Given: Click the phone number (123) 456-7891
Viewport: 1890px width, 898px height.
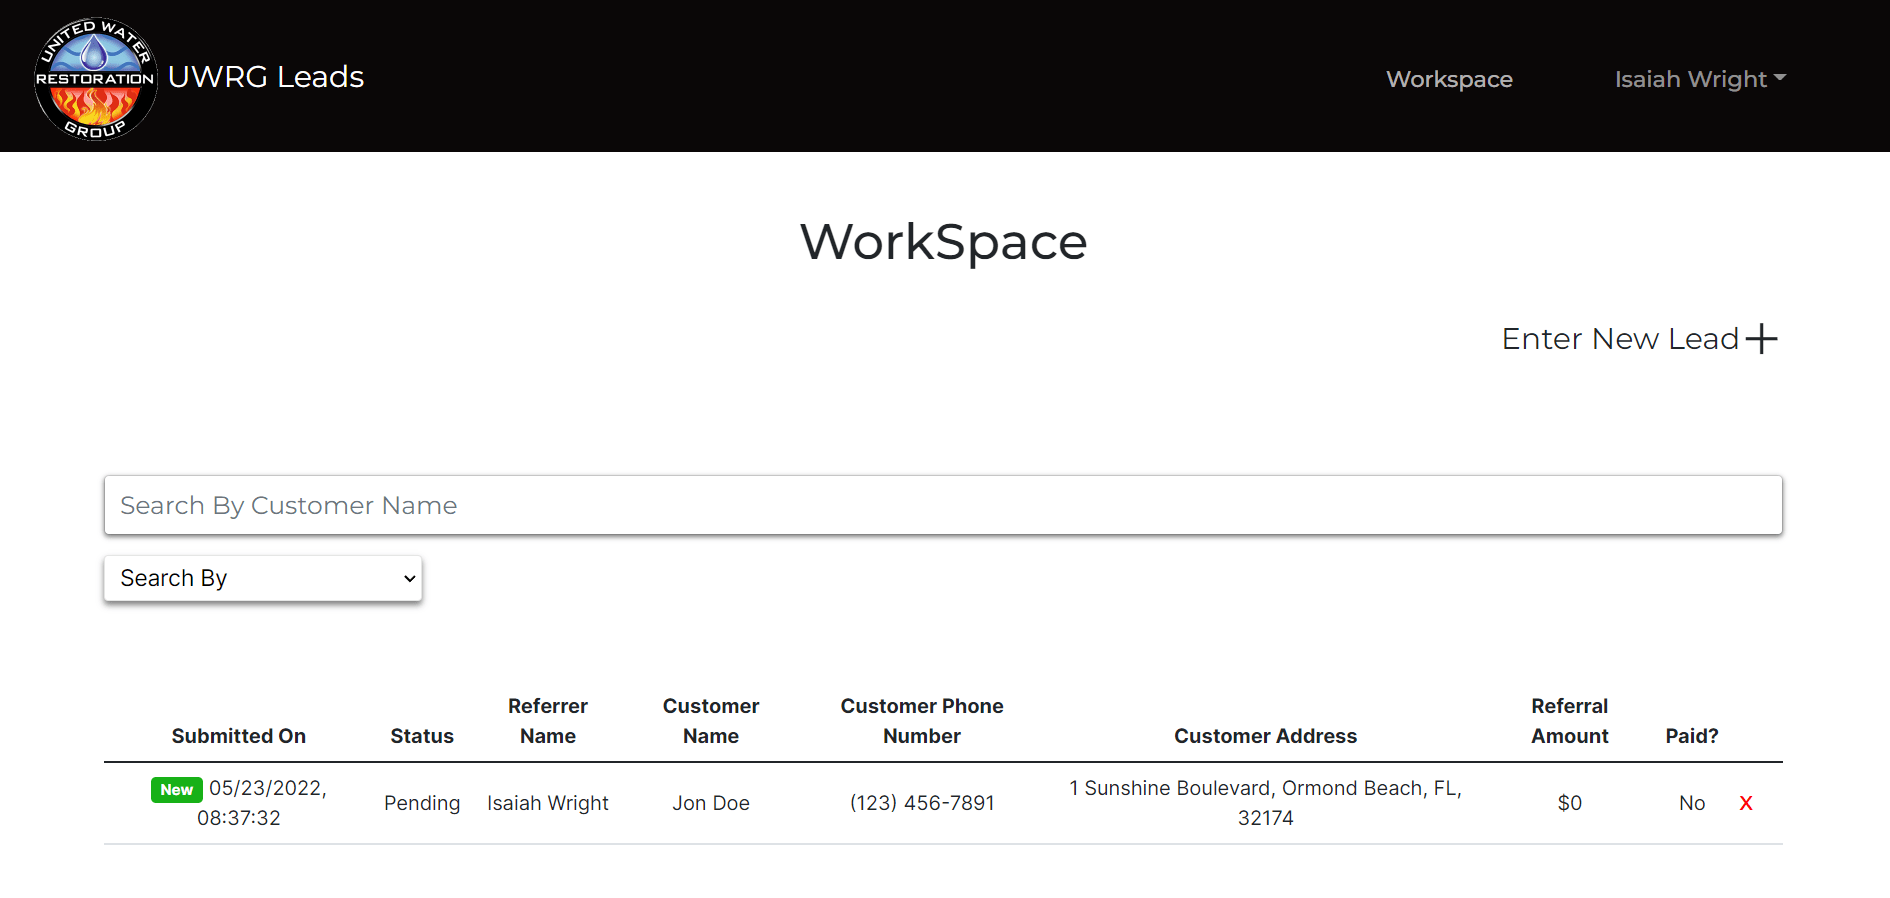Looking at the screenshot, I should (921, 803).
